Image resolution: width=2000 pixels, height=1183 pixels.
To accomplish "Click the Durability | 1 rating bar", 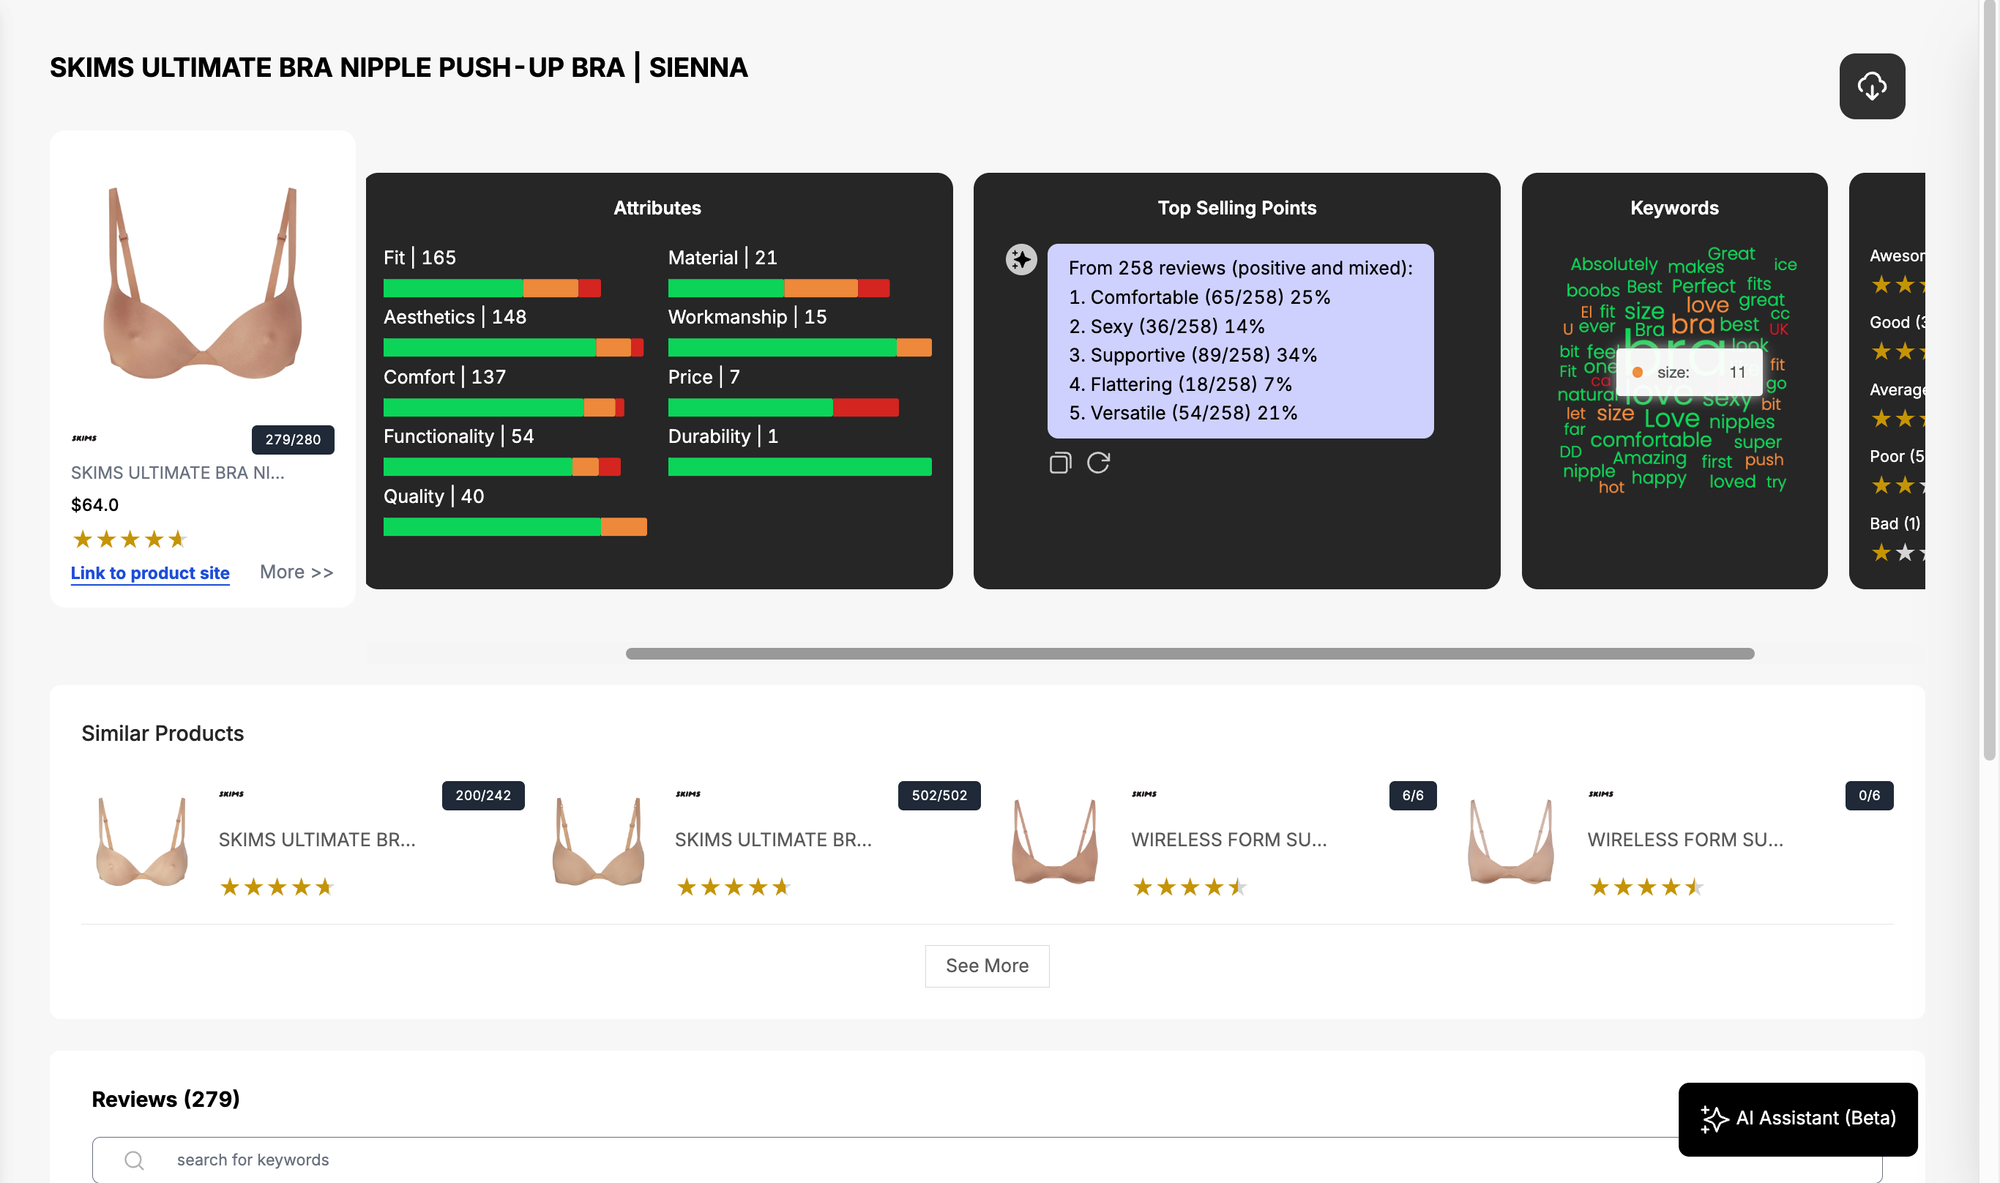I will click(x=800, y=467).
